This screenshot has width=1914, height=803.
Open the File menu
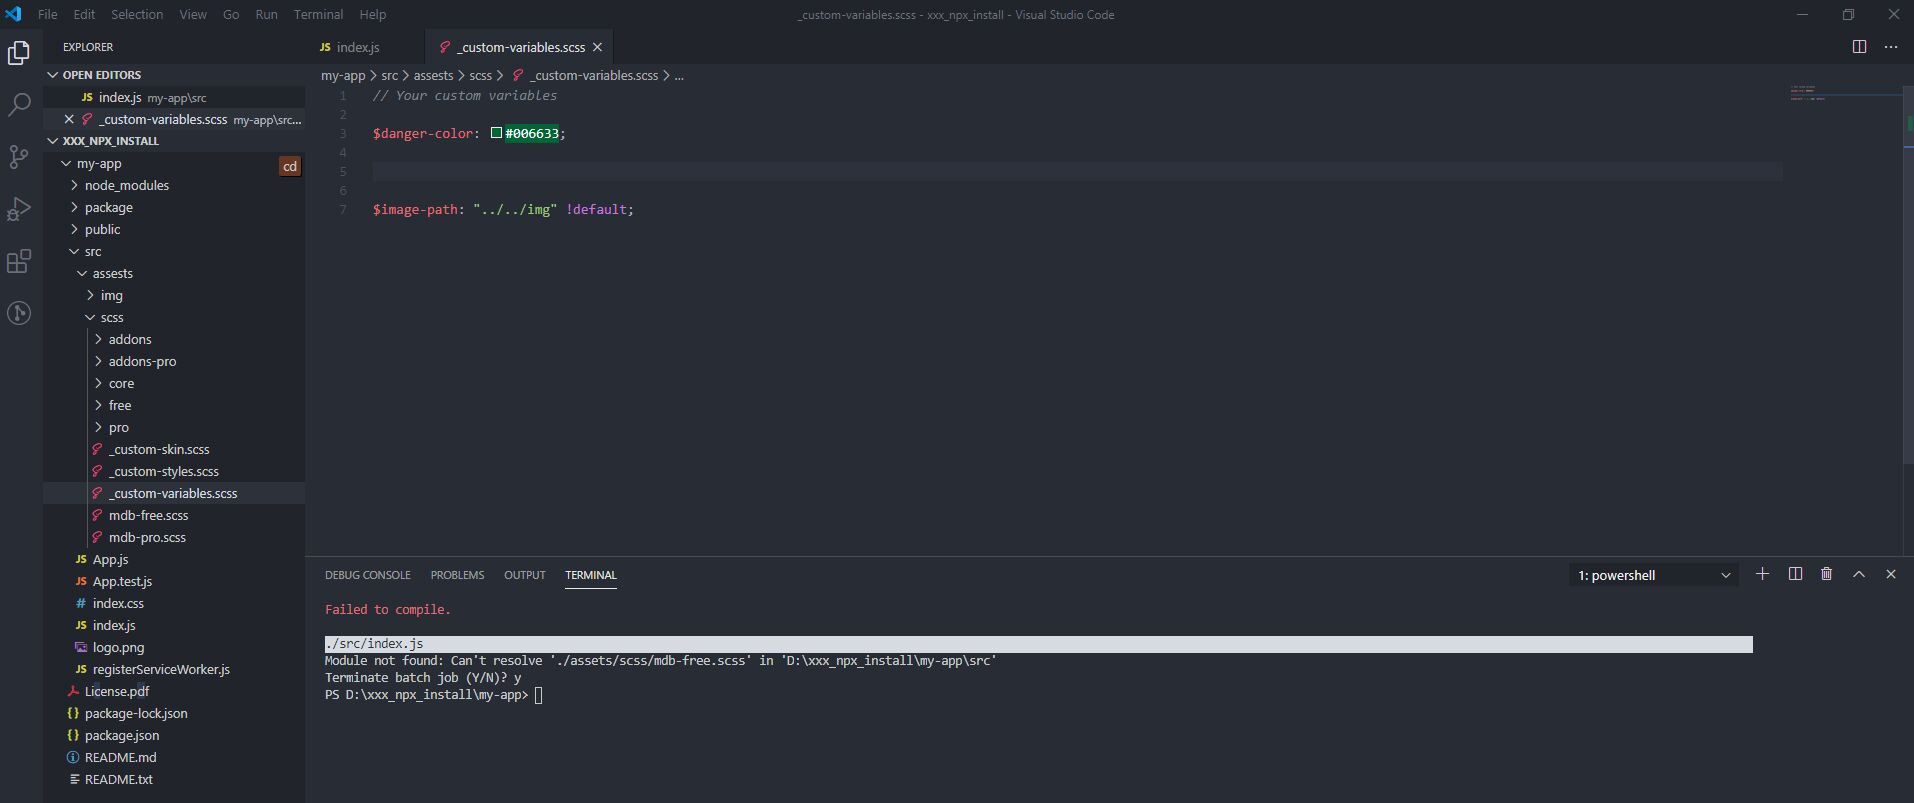(47, 14)
